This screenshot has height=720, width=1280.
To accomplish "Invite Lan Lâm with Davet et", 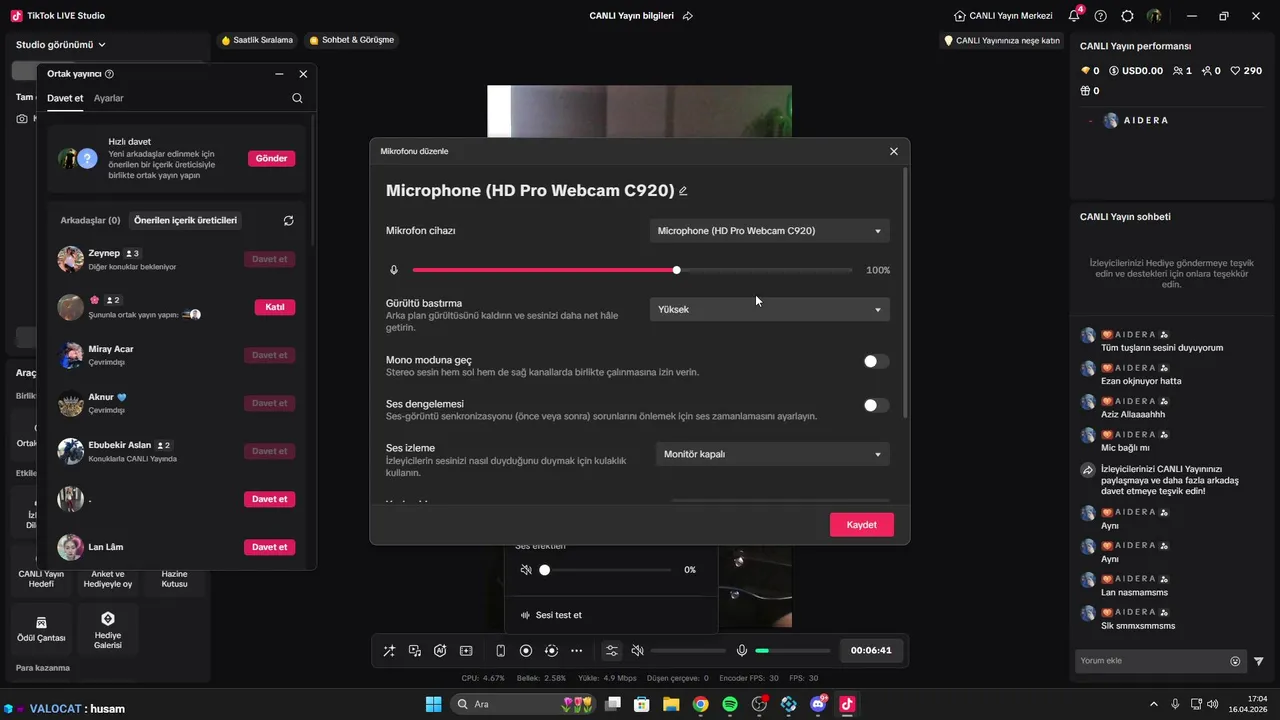I will click(x=270, y=547).
